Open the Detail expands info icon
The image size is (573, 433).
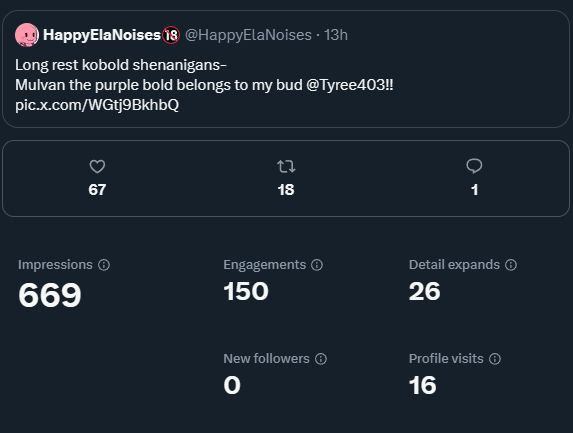[511, 265]
